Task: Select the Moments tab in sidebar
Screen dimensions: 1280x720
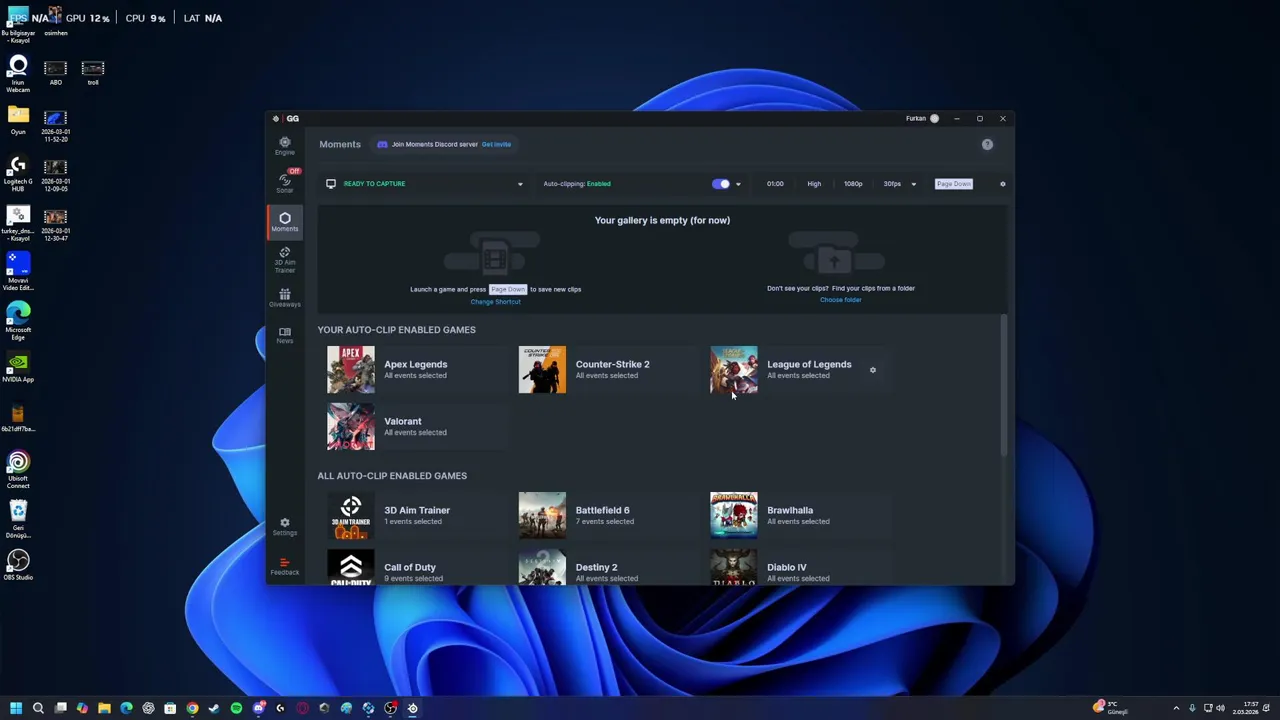Action: 285,222
